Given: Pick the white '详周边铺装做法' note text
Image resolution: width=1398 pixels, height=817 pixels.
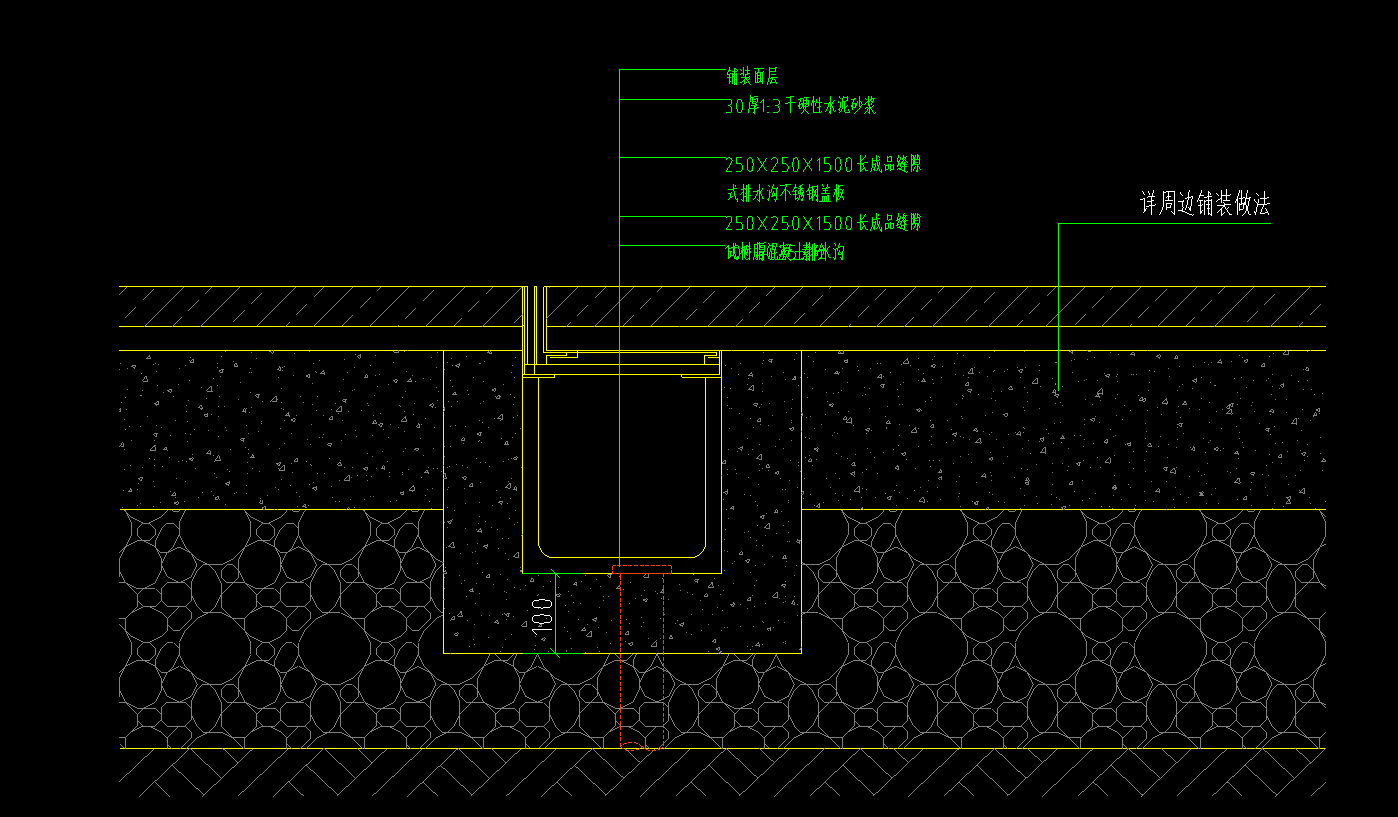Looking at the screenshot, I should point(1205,205).
